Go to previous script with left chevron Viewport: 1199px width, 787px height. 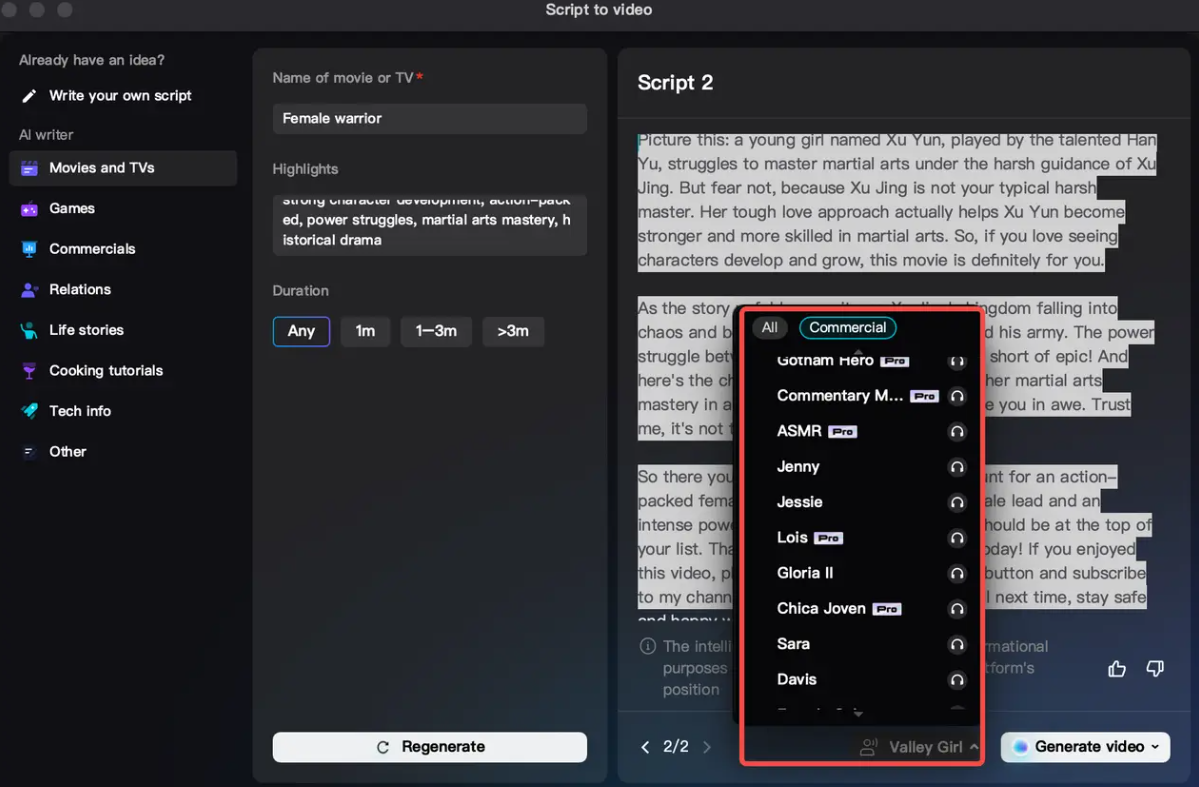(x=644, y=746)
